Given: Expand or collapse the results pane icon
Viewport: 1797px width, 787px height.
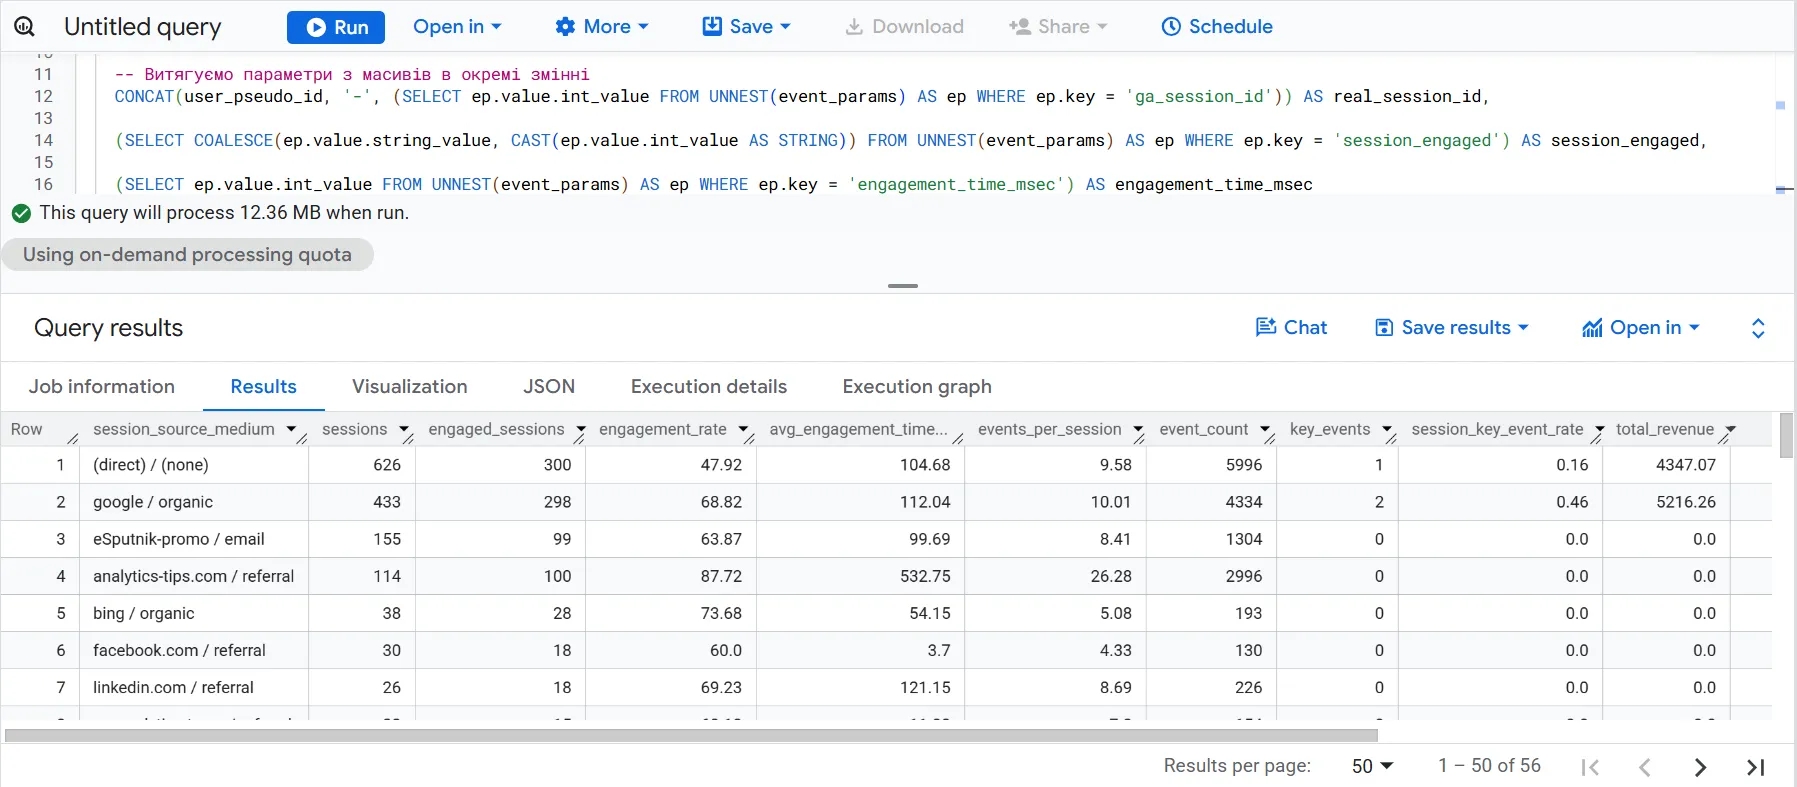Looking at the screenshot, I should tap(1758, 328).
